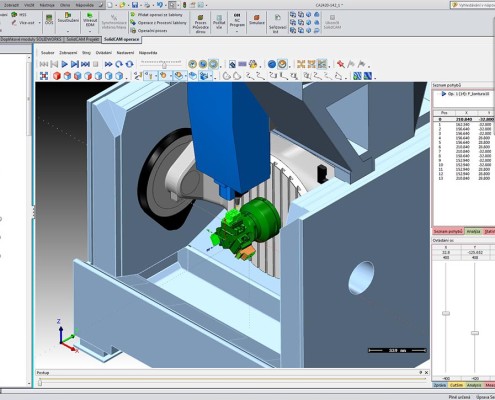This screenshot has height=400, width=495.
Task: Click the red pin marker icon
Action: tap(340, 64)
